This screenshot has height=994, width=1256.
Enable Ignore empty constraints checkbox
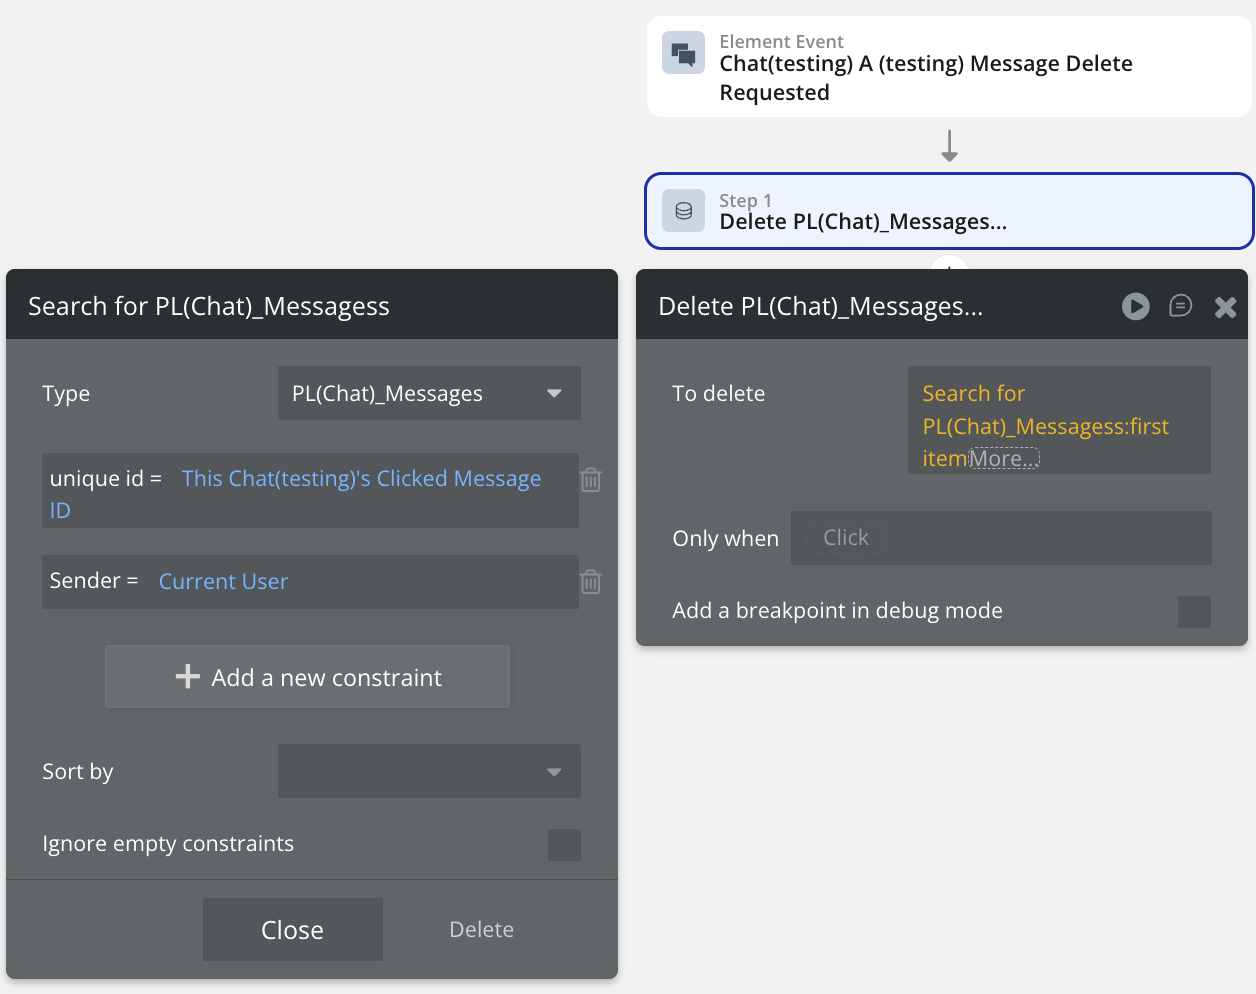[564, 844]
